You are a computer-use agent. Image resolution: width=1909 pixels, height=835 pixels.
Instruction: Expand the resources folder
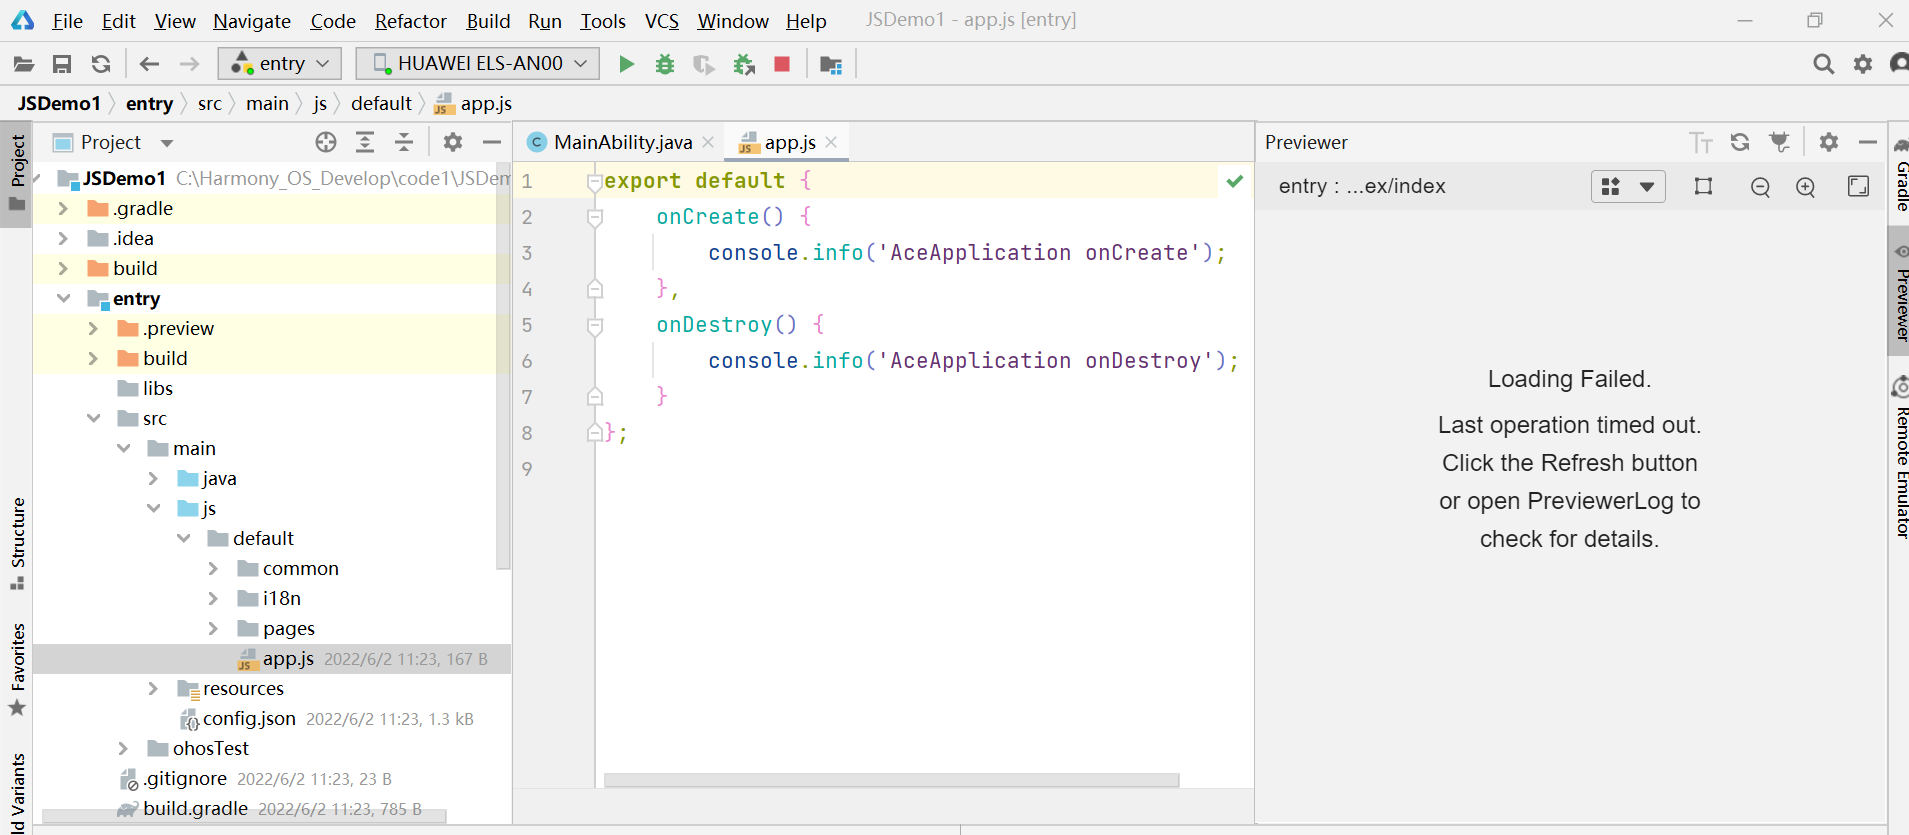tap(153, 688)
